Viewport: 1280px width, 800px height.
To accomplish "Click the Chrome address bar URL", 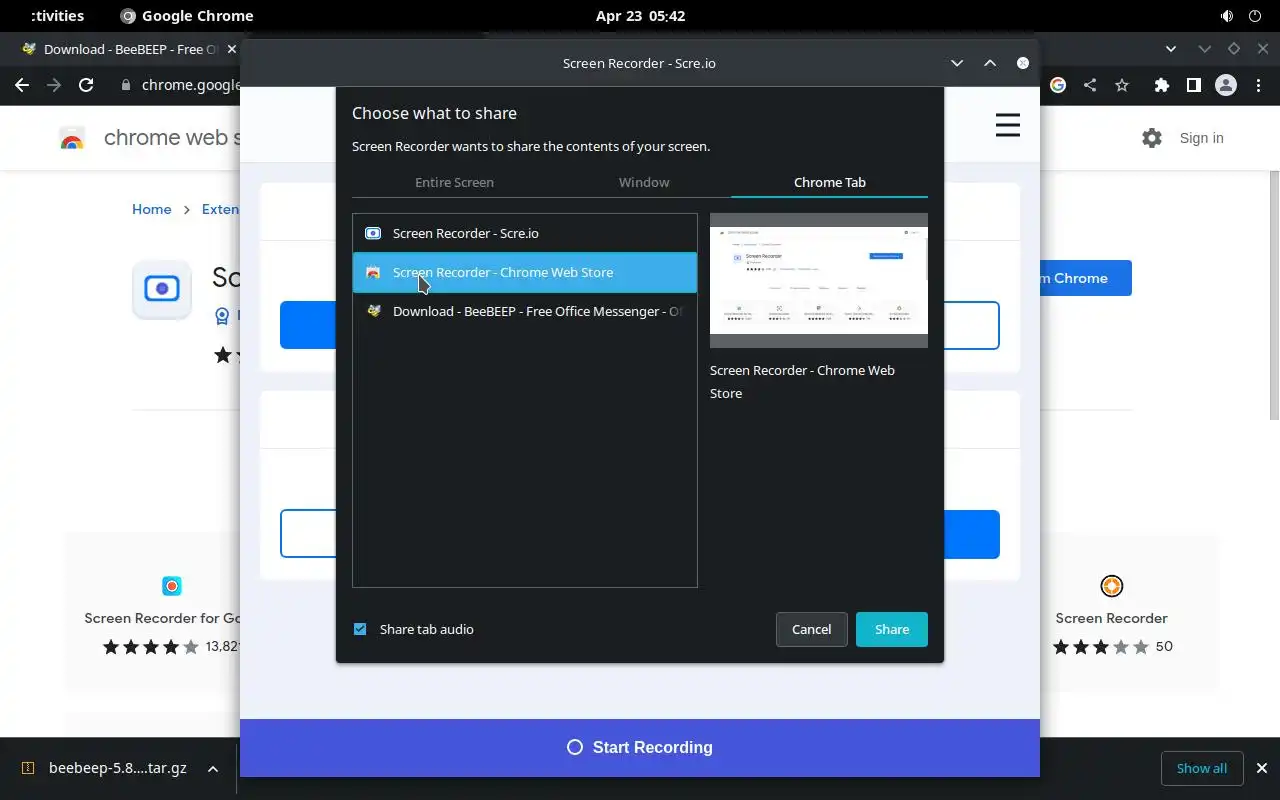I will pyautogui.click(x=190, y=85).
